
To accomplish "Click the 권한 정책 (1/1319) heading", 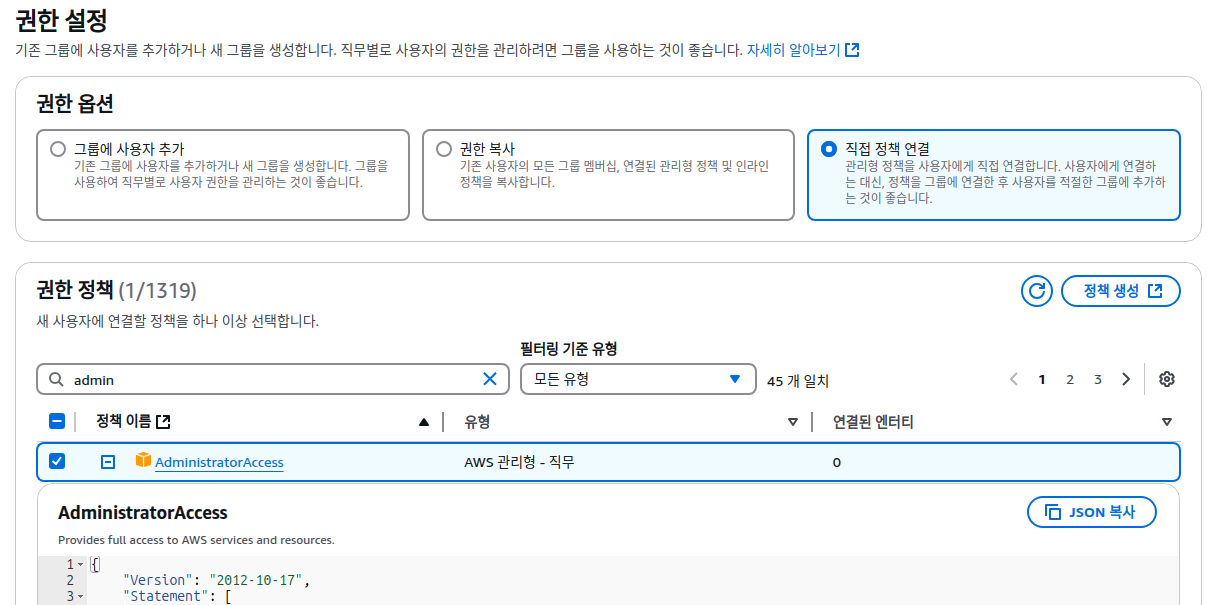I will coord(116,290).
